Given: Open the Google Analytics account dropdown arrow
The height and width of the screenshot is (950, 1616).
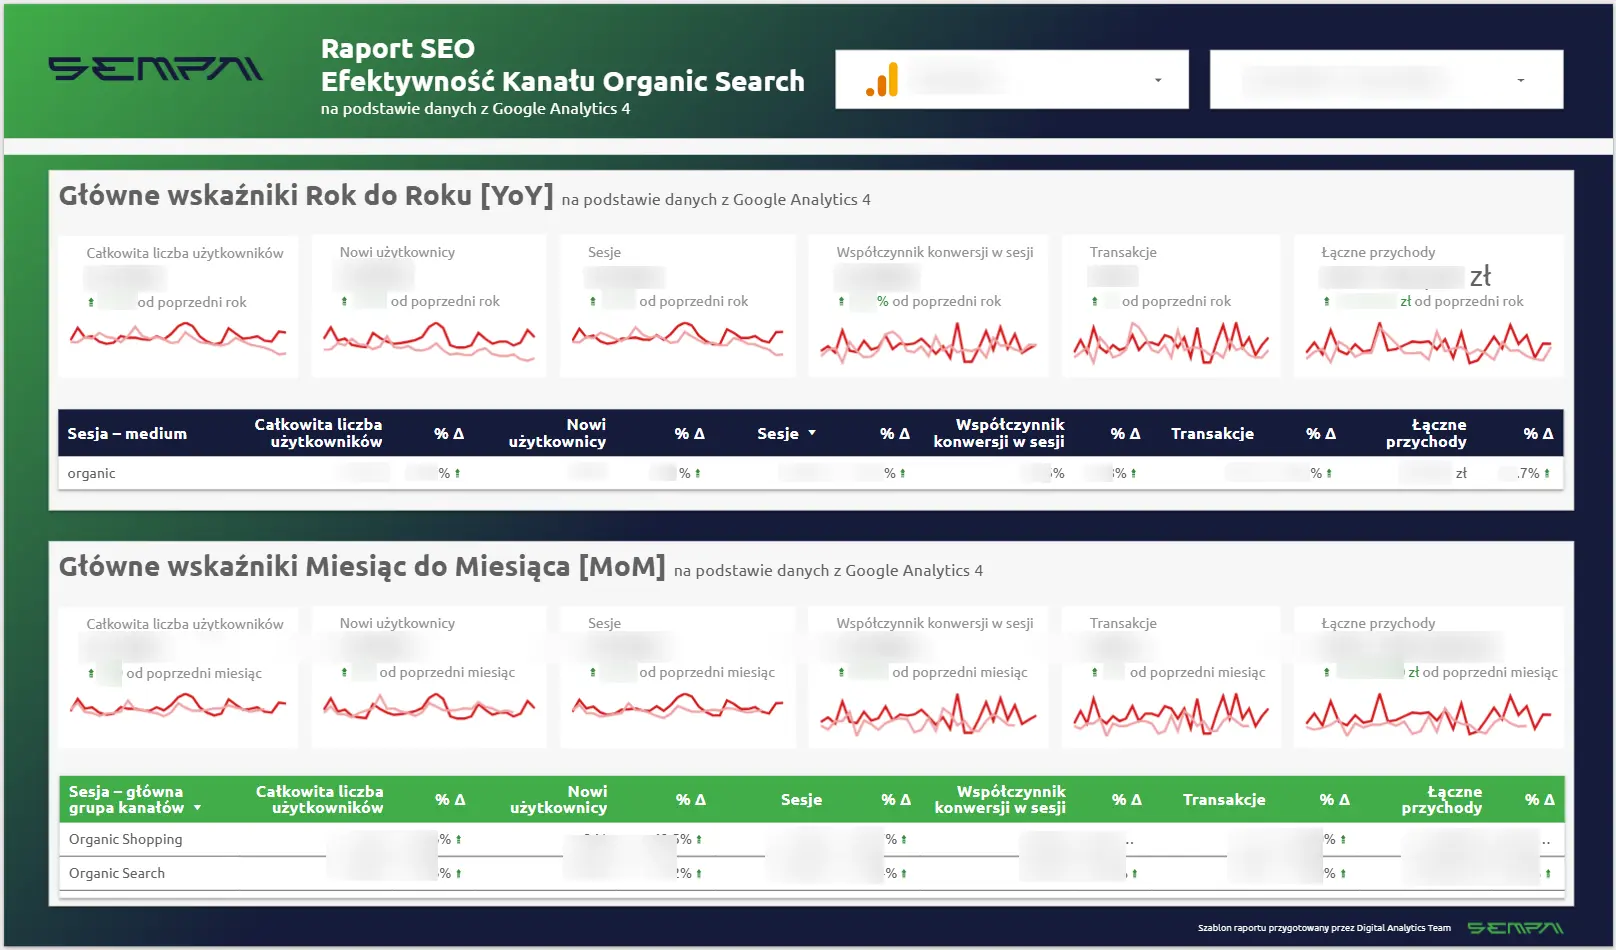Looking at the screenshot, I should 1158,80.
